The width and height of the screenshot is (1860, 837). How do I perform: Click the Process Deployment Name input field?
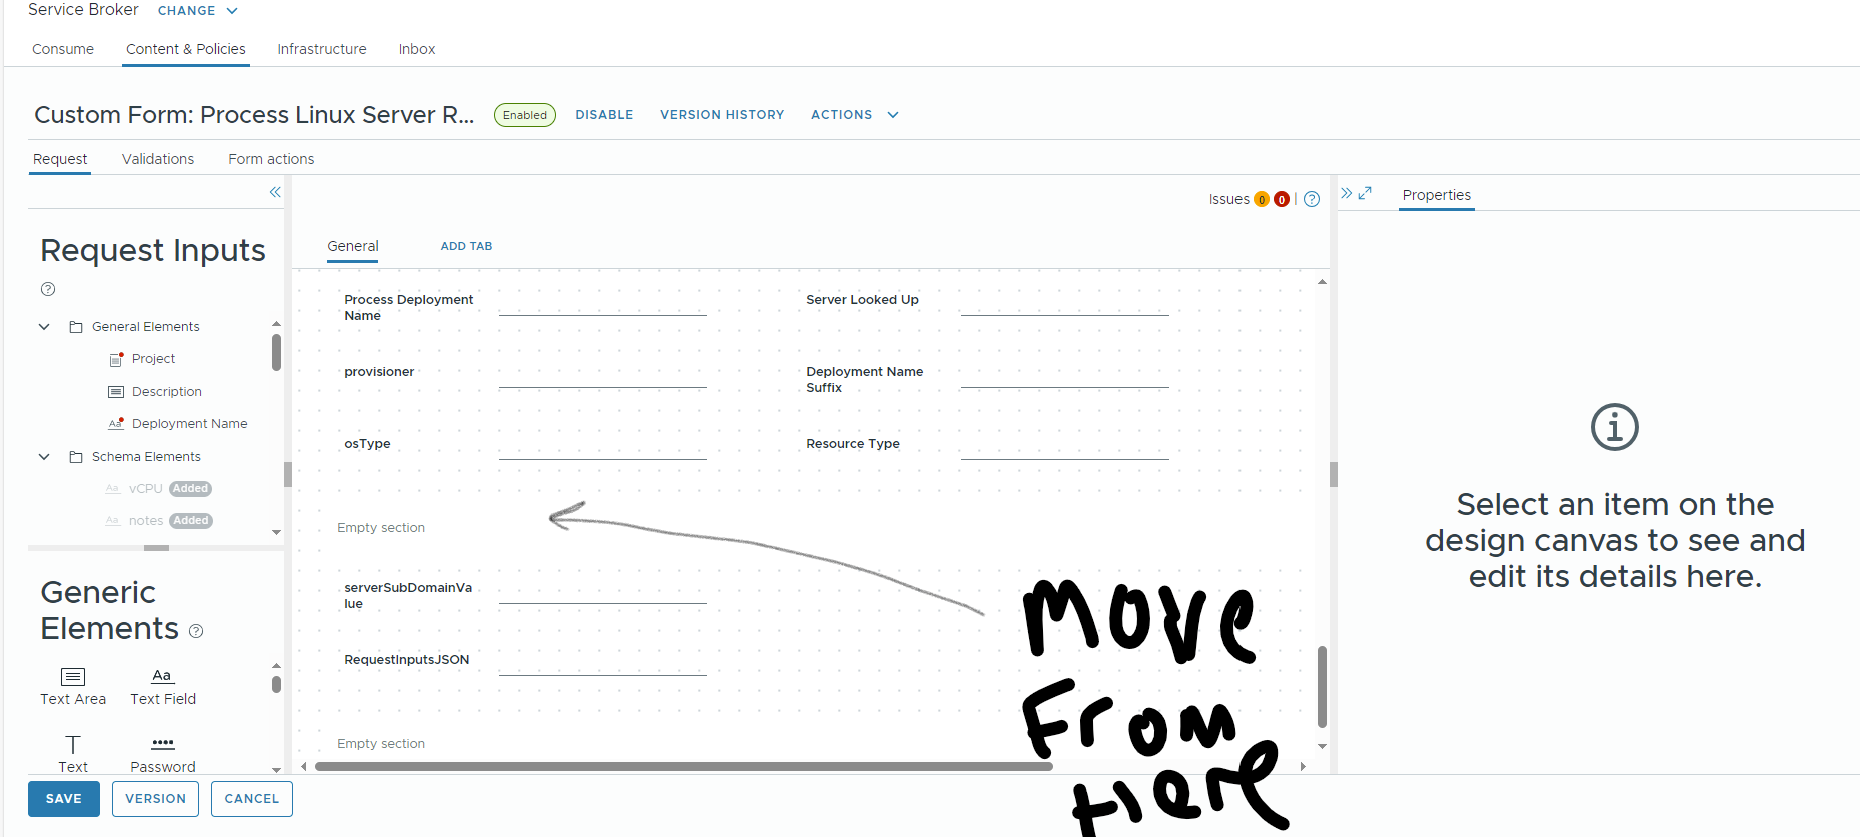click(x=603, y=304)
